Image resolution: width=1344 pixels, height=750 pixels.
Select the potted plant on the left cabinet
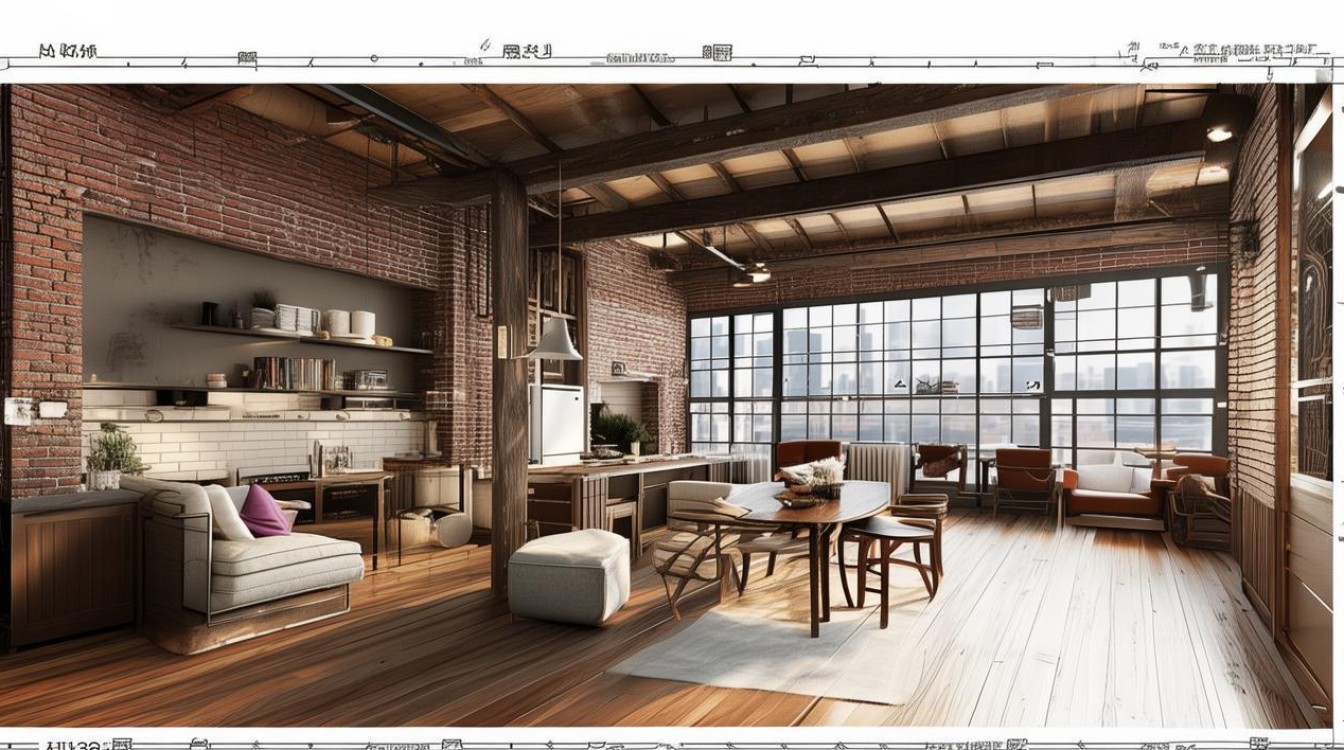pyautogui.click(x=113, y=457)
